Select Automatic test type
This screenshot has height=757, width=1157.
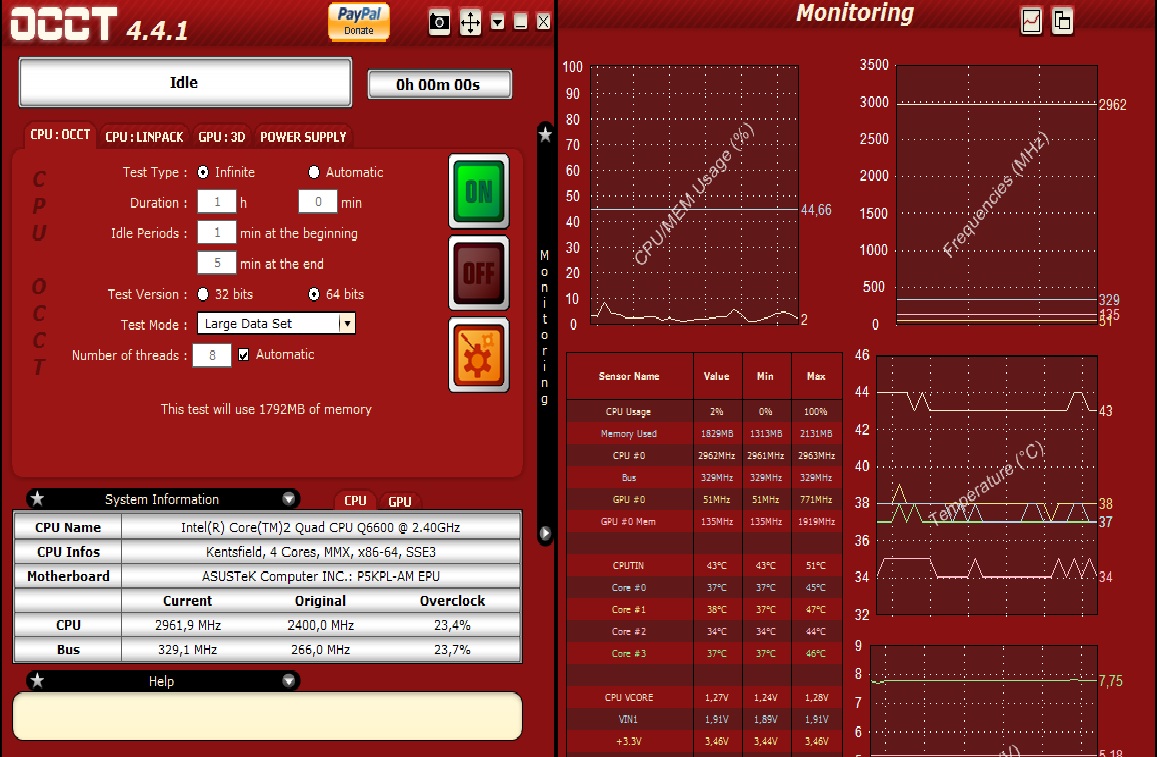coord(314,173)
